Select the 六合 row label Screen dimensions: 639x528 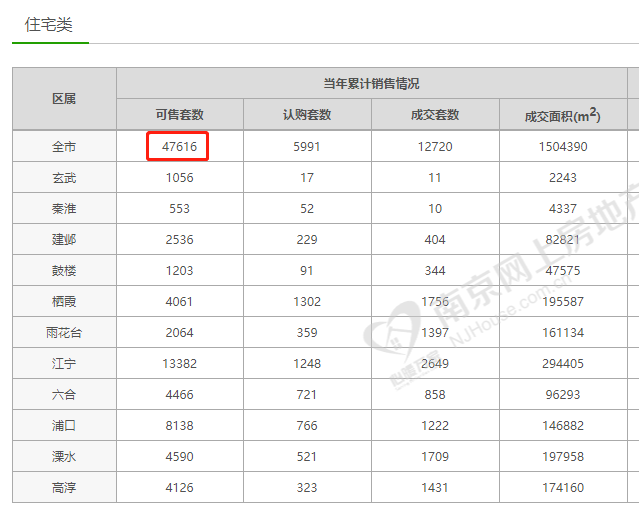tap(64, 394)
